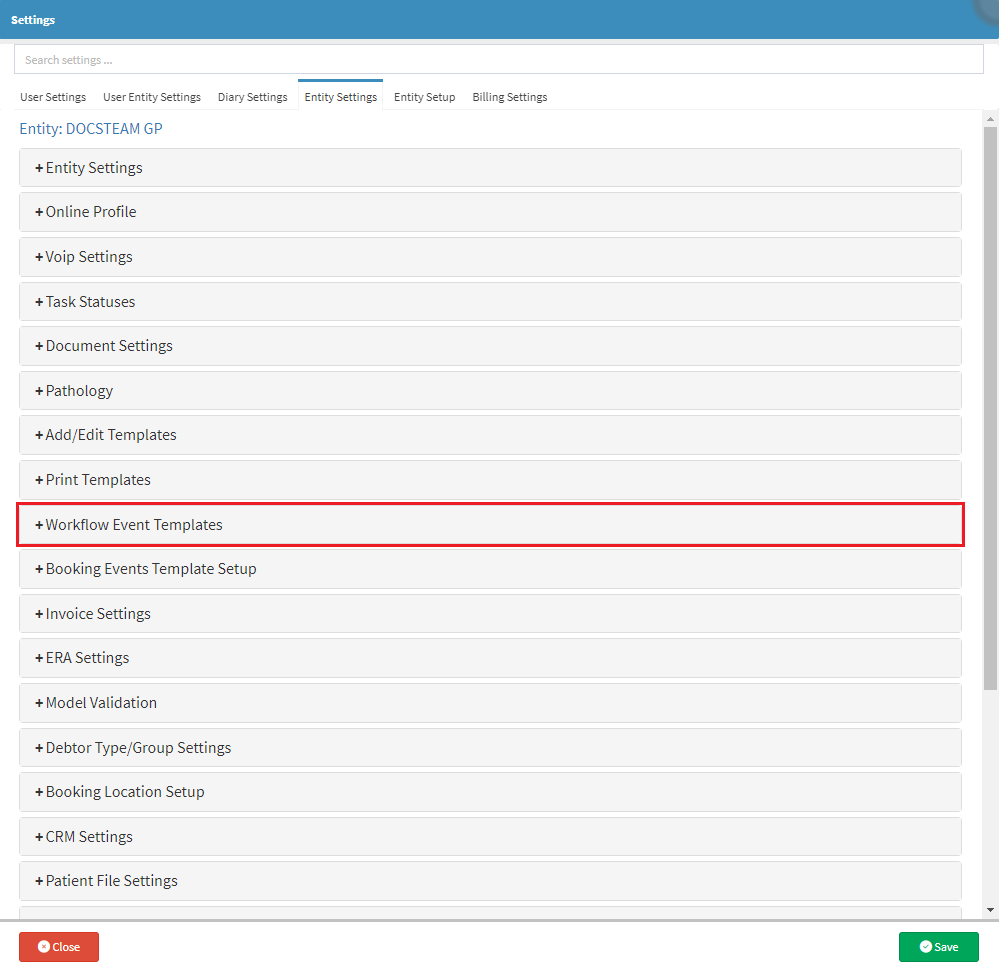Click the scrollbar up arrow

[990, 118]
